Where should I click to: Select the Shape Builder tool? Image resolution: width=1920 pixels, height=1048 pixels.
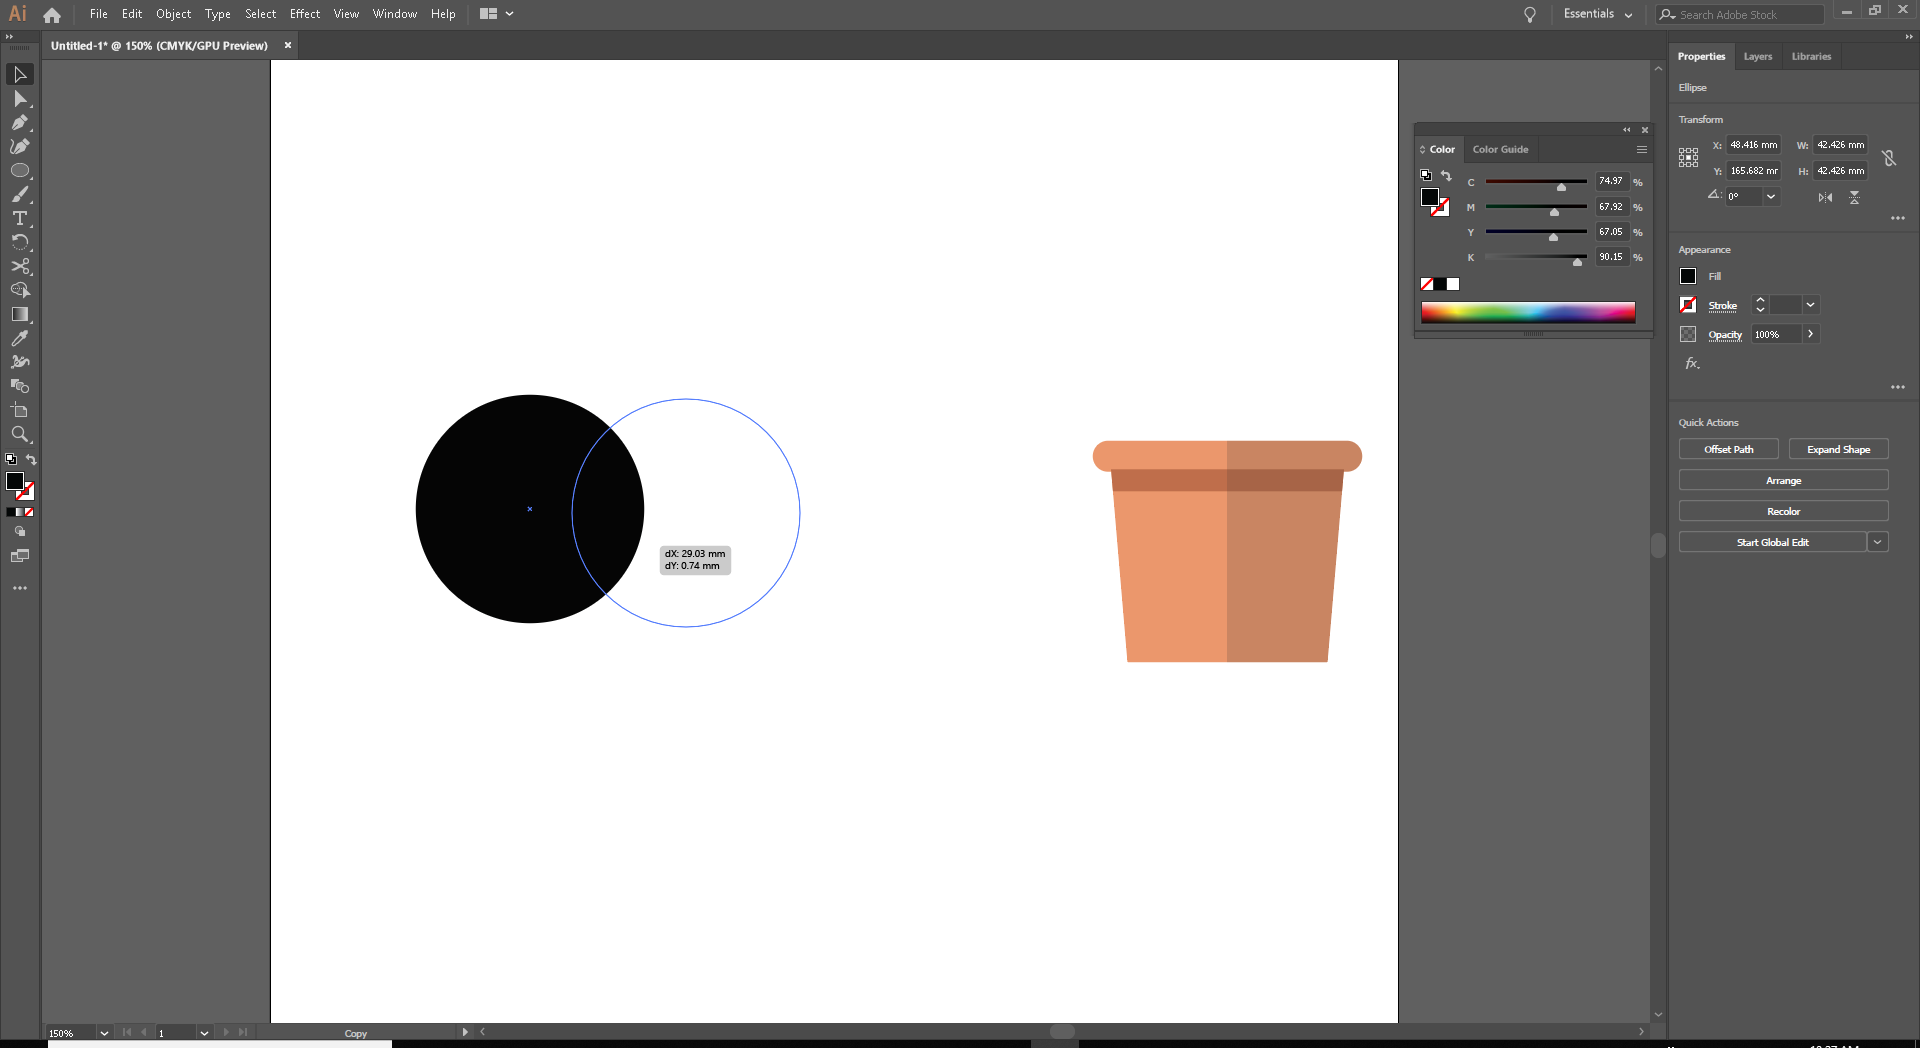coord(19,291)
